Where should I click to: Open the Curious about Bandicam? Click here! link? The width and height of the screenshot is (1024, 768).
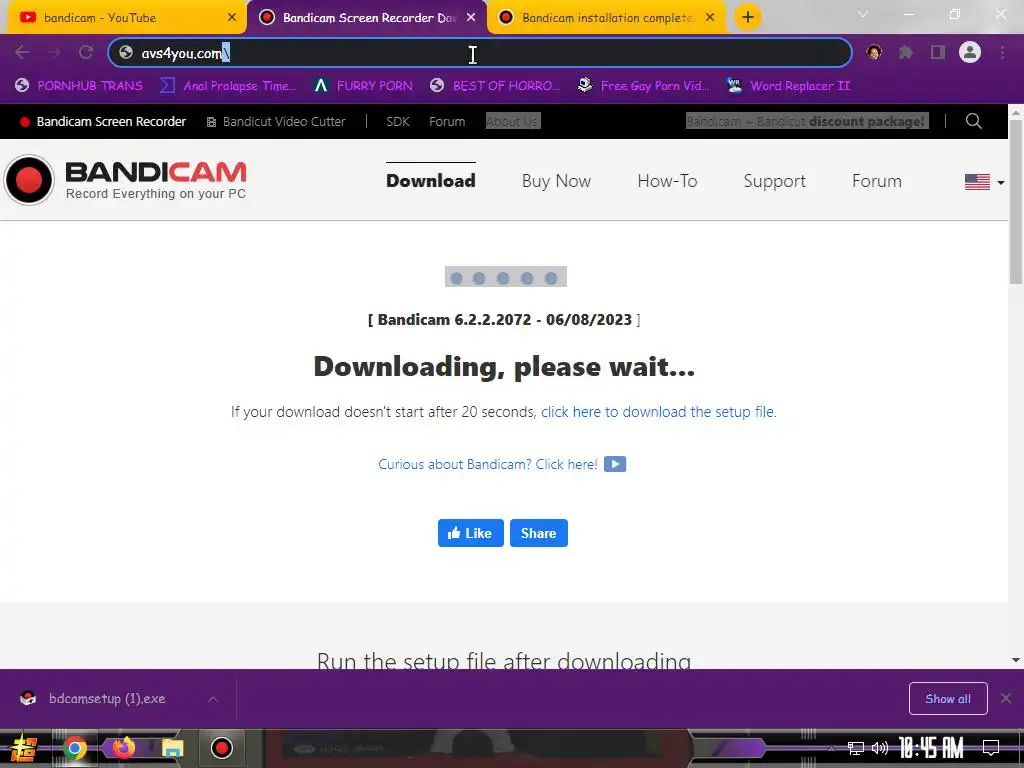[488, 464]
